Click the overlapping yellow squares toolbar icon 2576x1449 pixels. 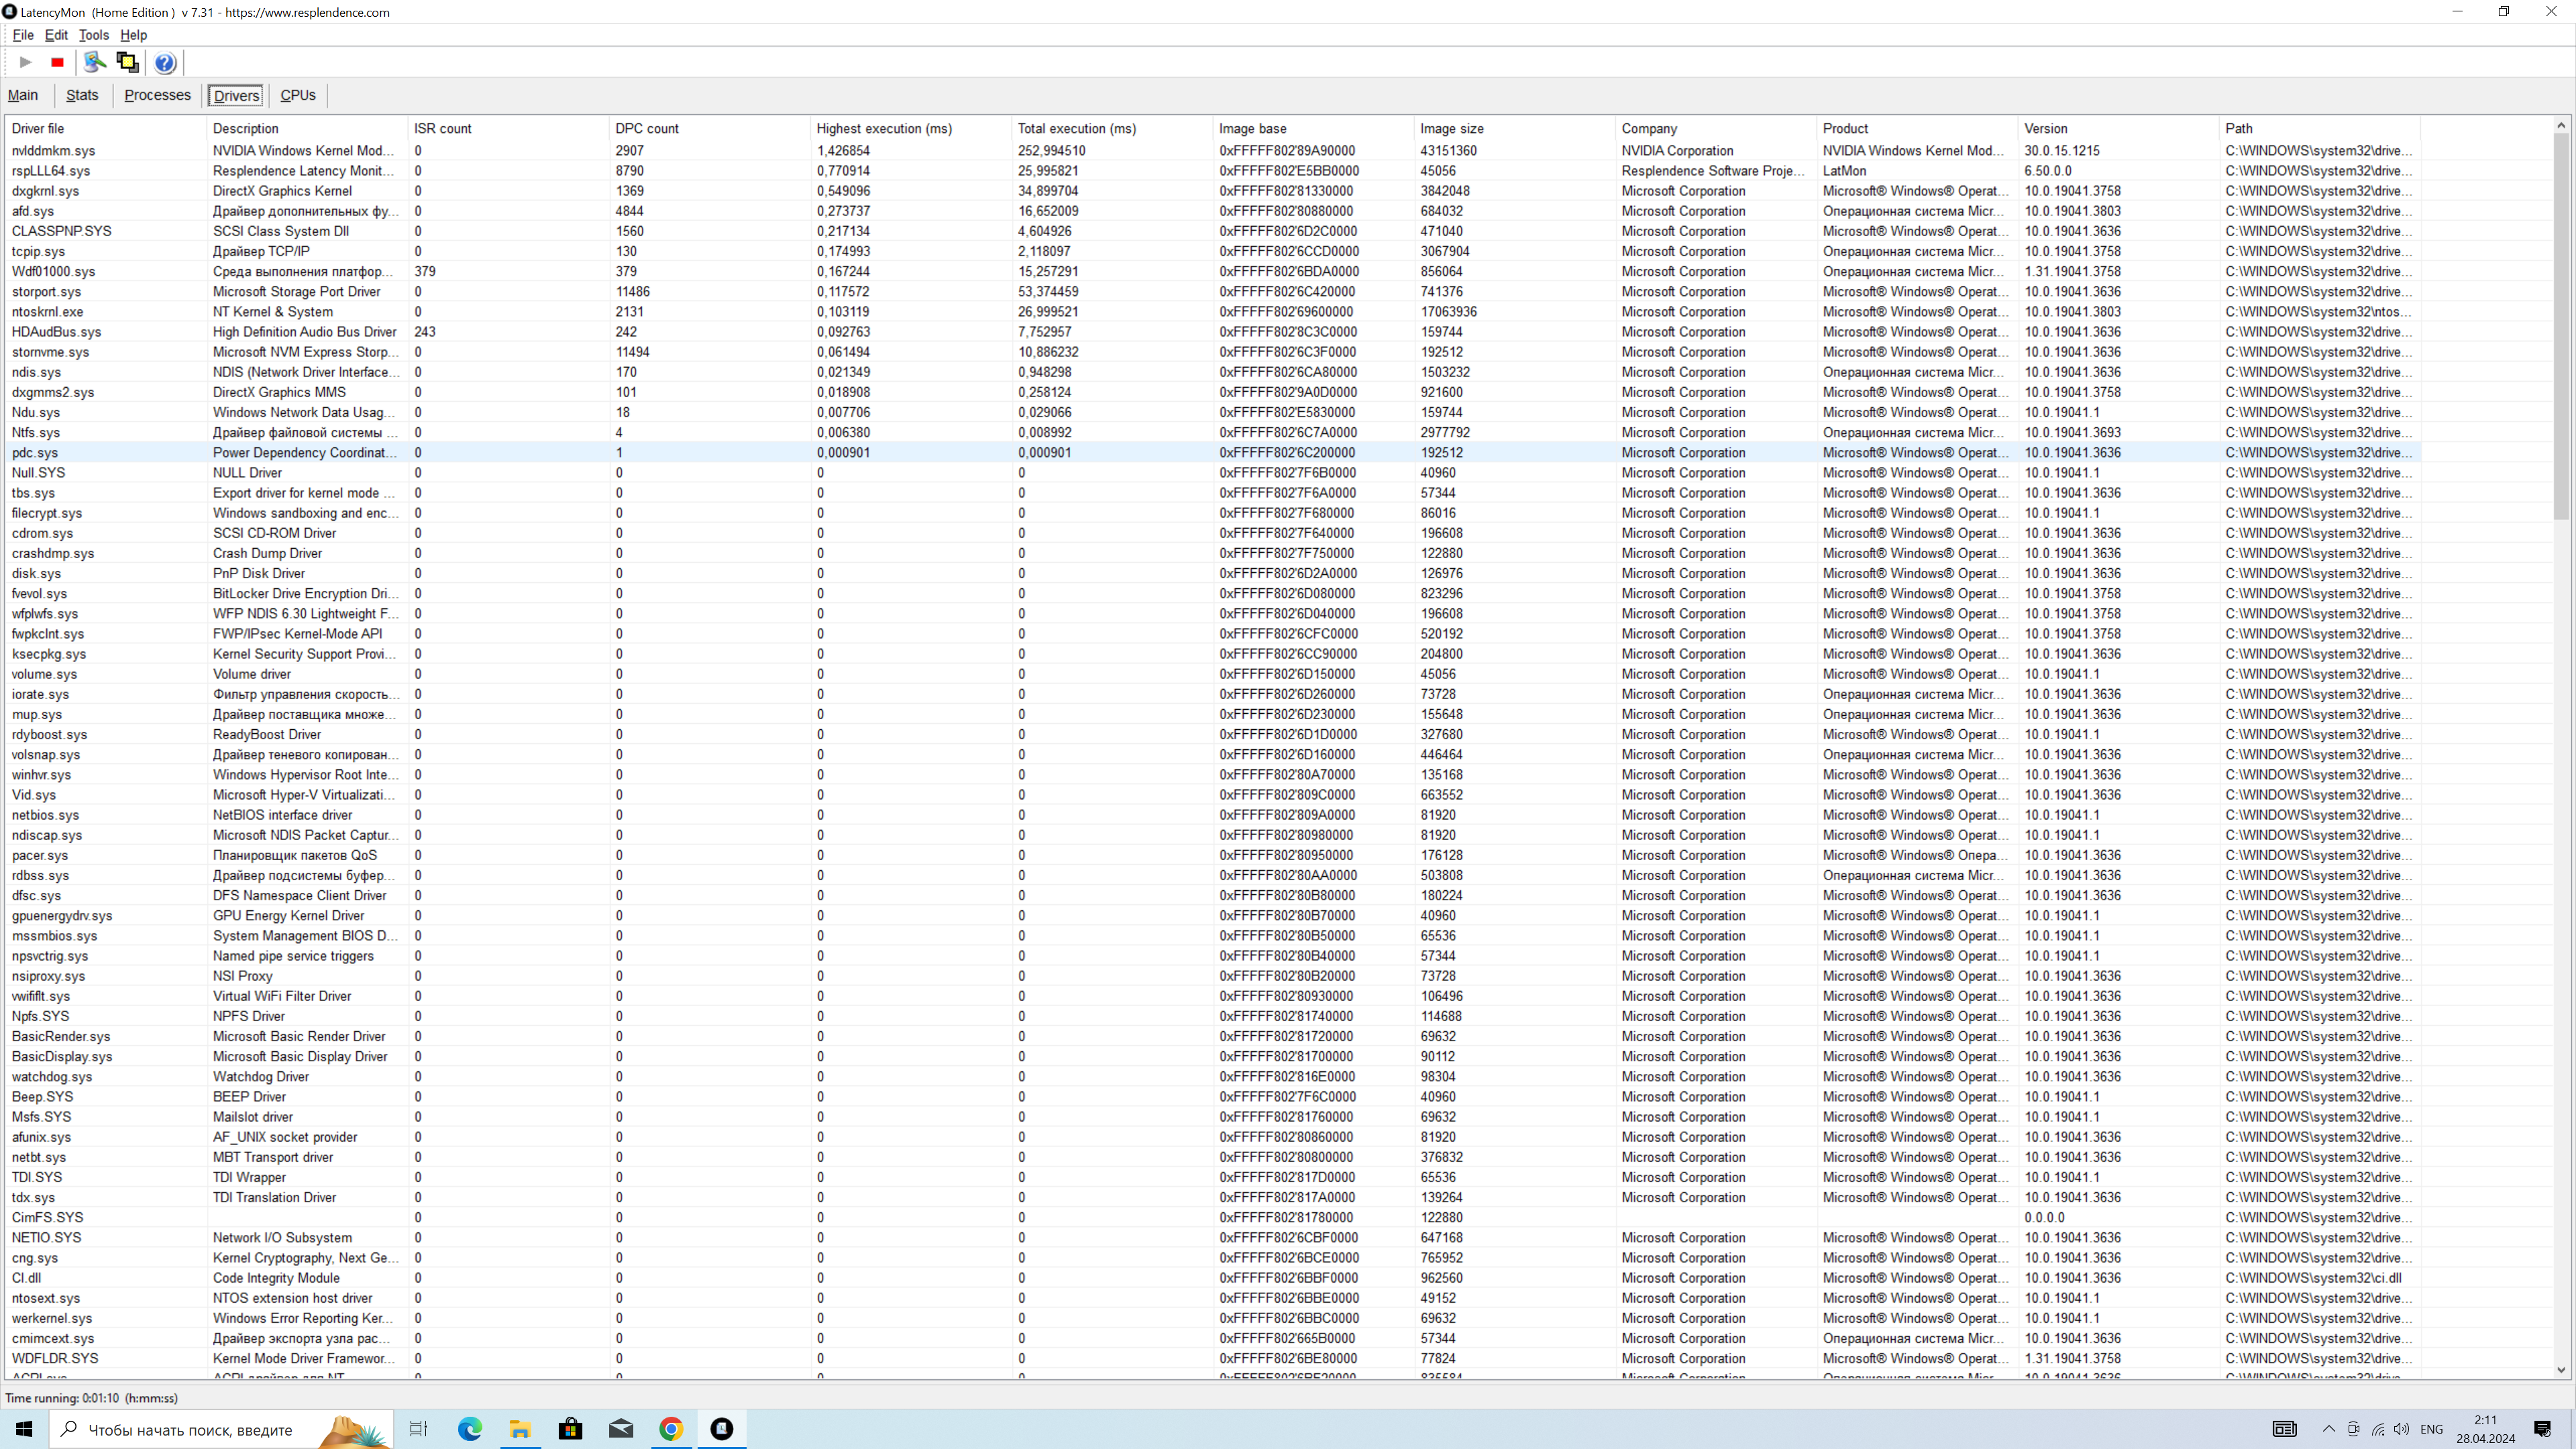[x=127, y=62]
